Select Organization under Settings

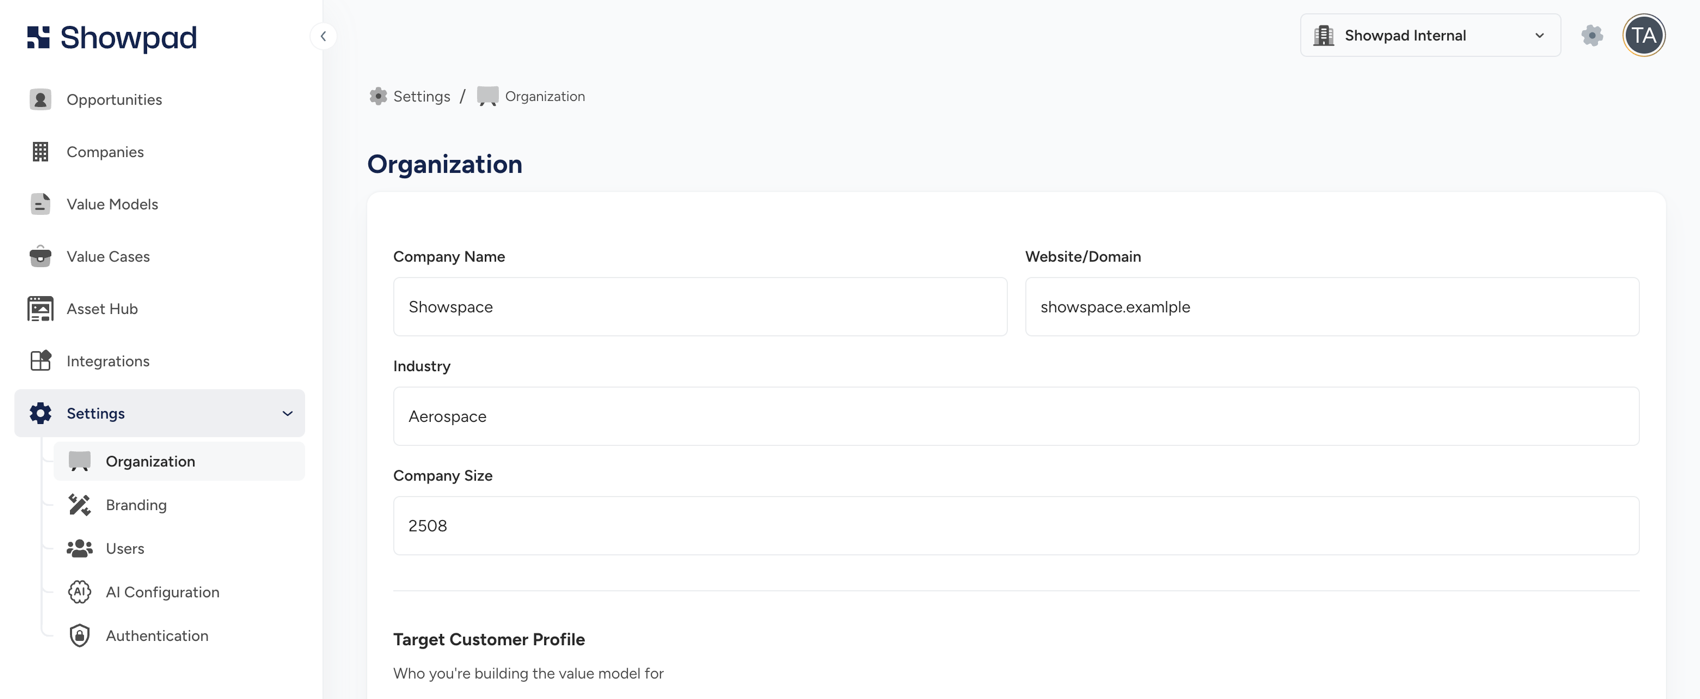(179, 461)
